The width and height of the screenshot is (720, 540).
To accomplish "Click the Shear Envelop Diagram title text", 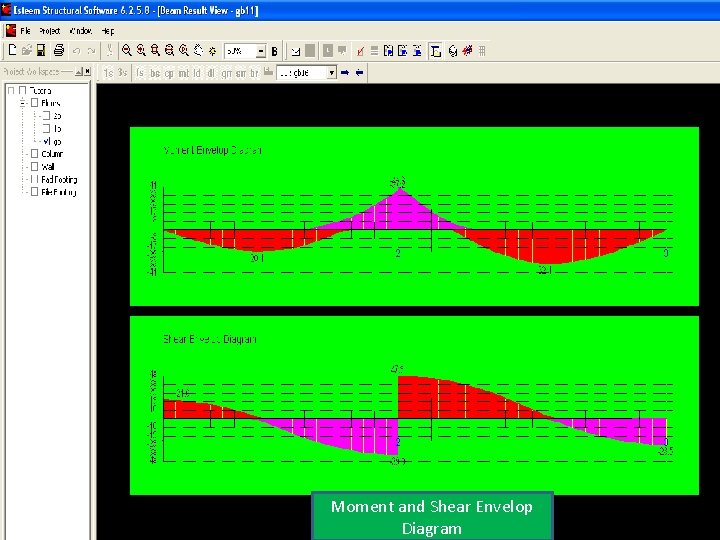I will [x=210, y=339].
